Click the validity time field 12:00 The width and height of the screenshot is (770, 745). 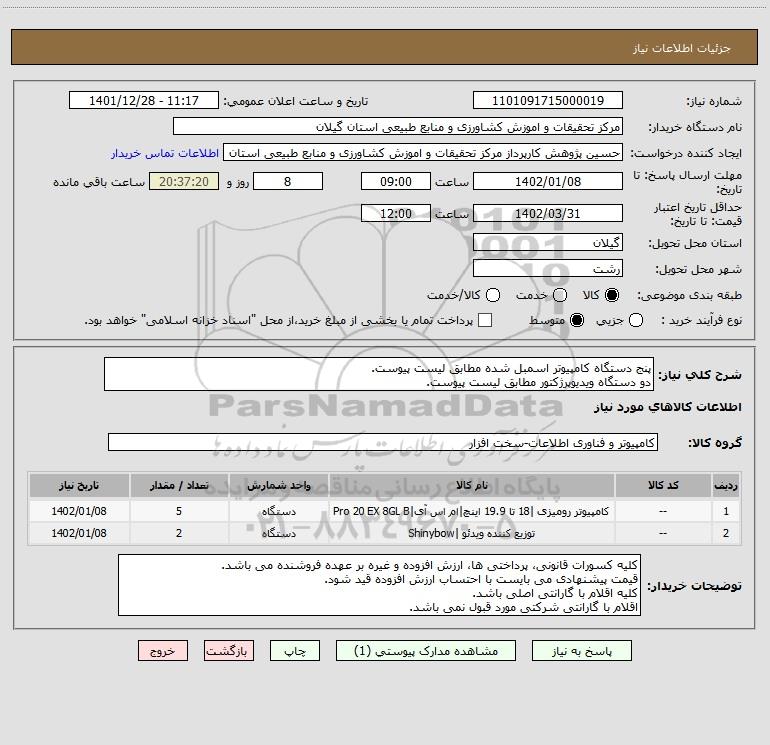396,213
